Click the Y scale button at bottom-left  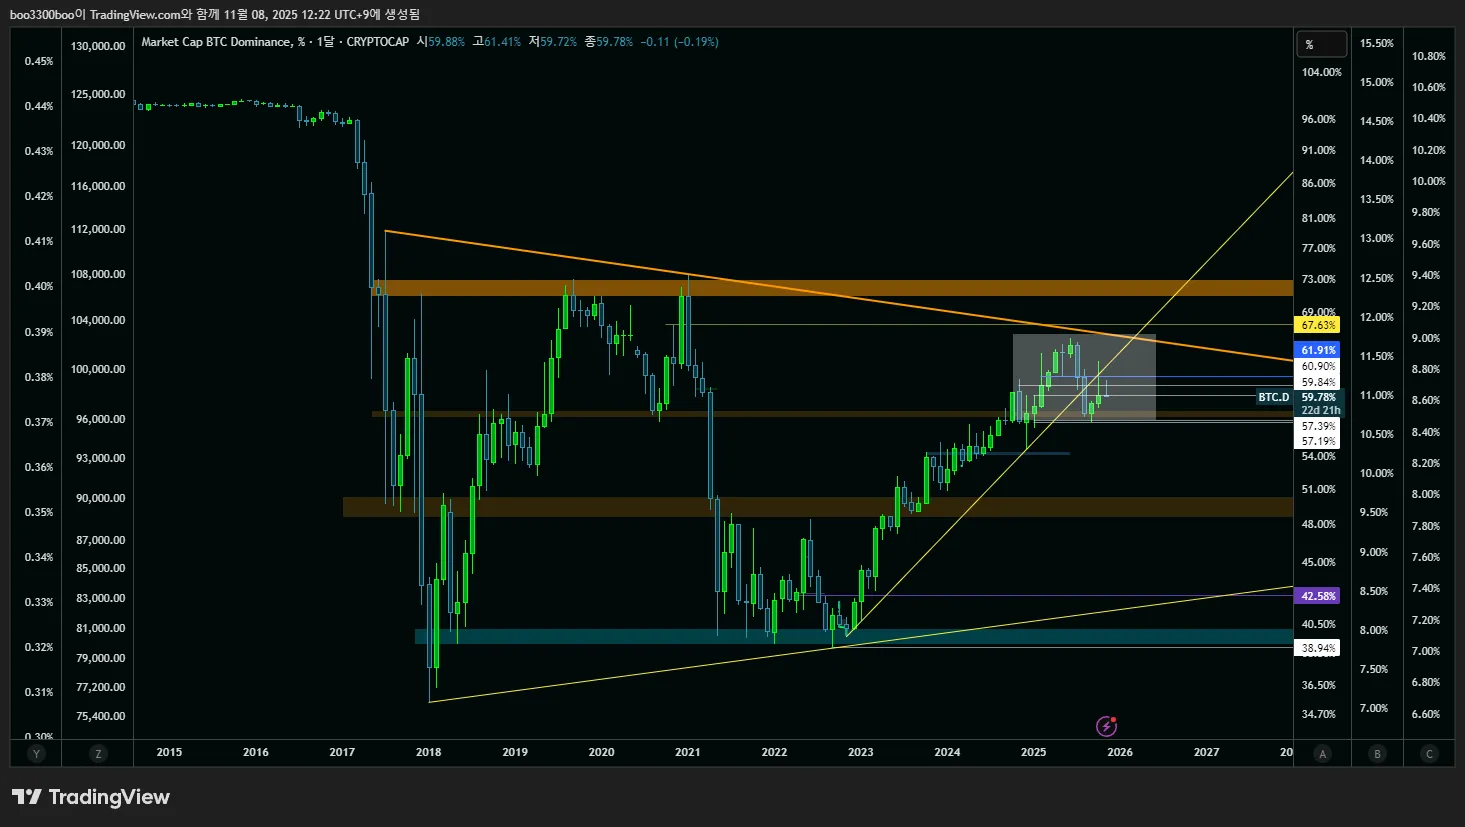[37, 753]
